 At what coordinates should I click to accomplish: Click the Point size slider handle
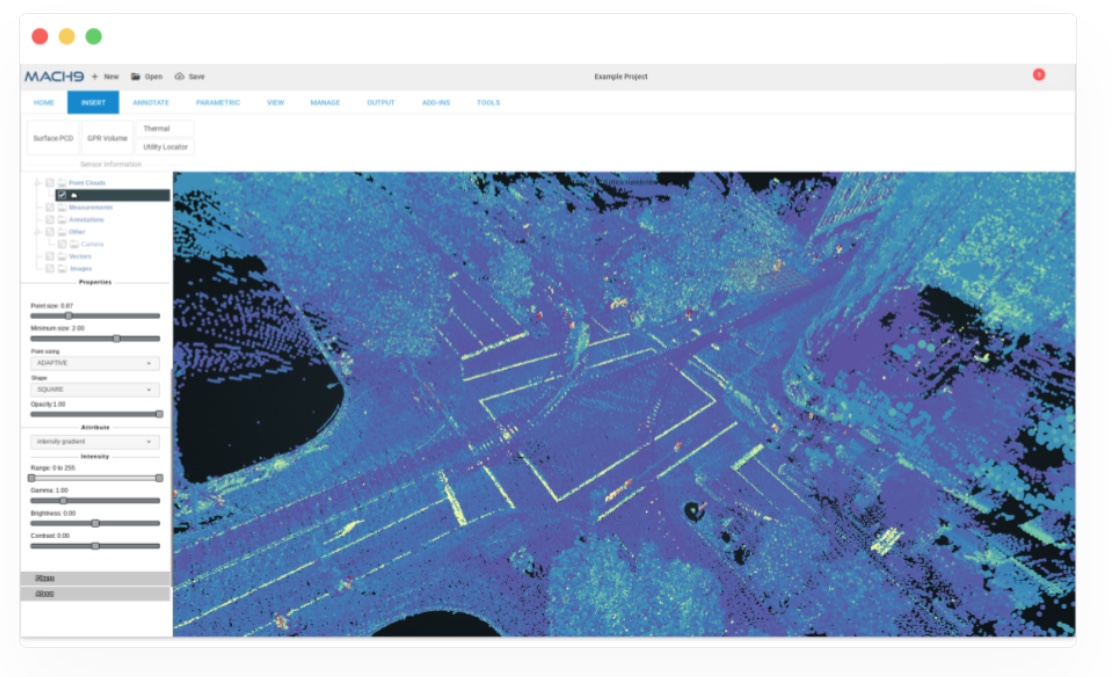(69, 315)
